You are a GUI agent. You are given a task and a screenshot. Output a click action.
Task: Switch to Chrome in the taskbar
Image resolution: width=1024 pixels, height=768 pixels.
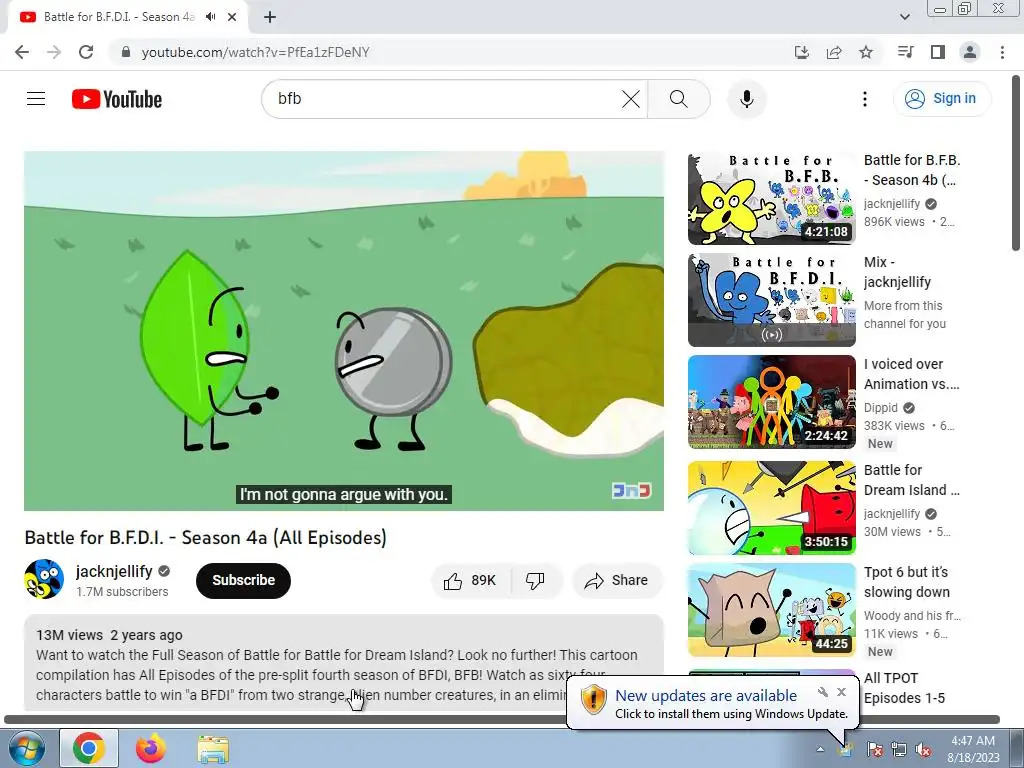click(x=89, y=748)
